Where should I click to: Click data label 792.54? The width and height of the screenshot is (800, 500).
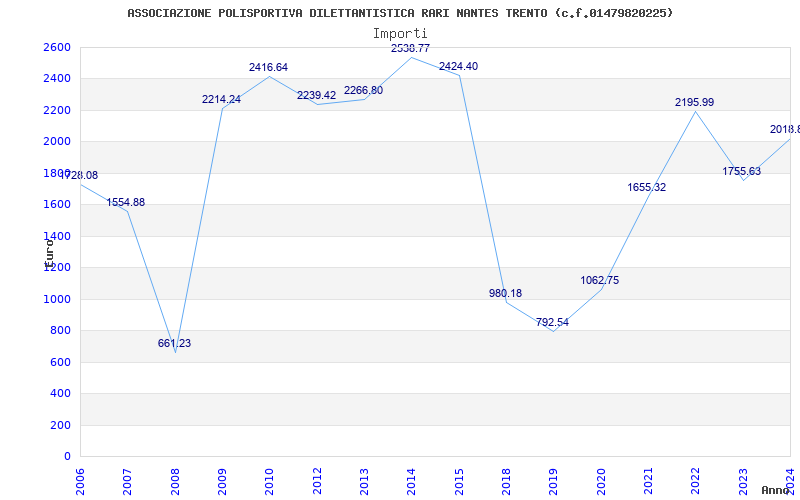pos(552,322)
